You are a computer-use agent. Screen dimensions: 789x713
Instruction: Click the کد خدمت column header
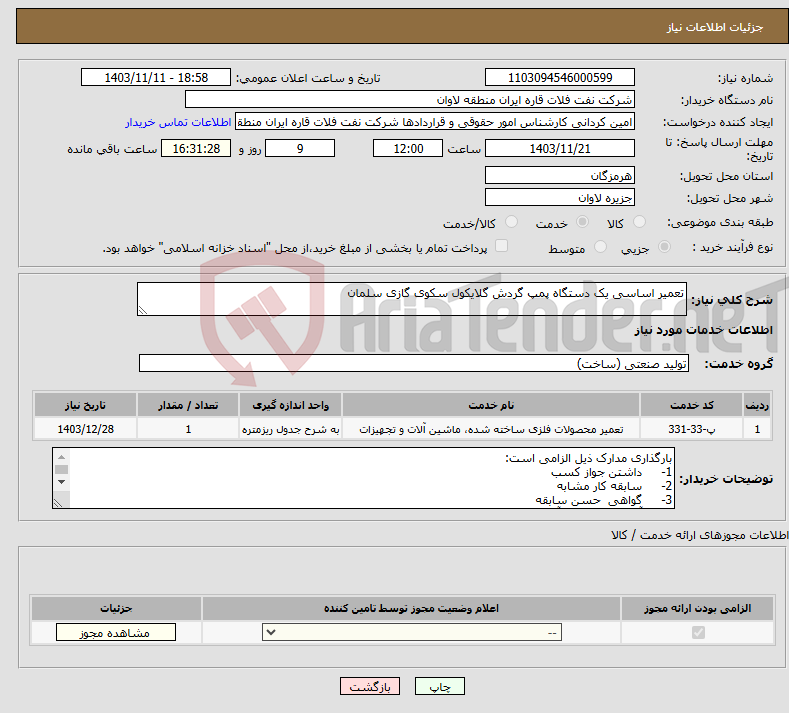(x=691, y=405)
